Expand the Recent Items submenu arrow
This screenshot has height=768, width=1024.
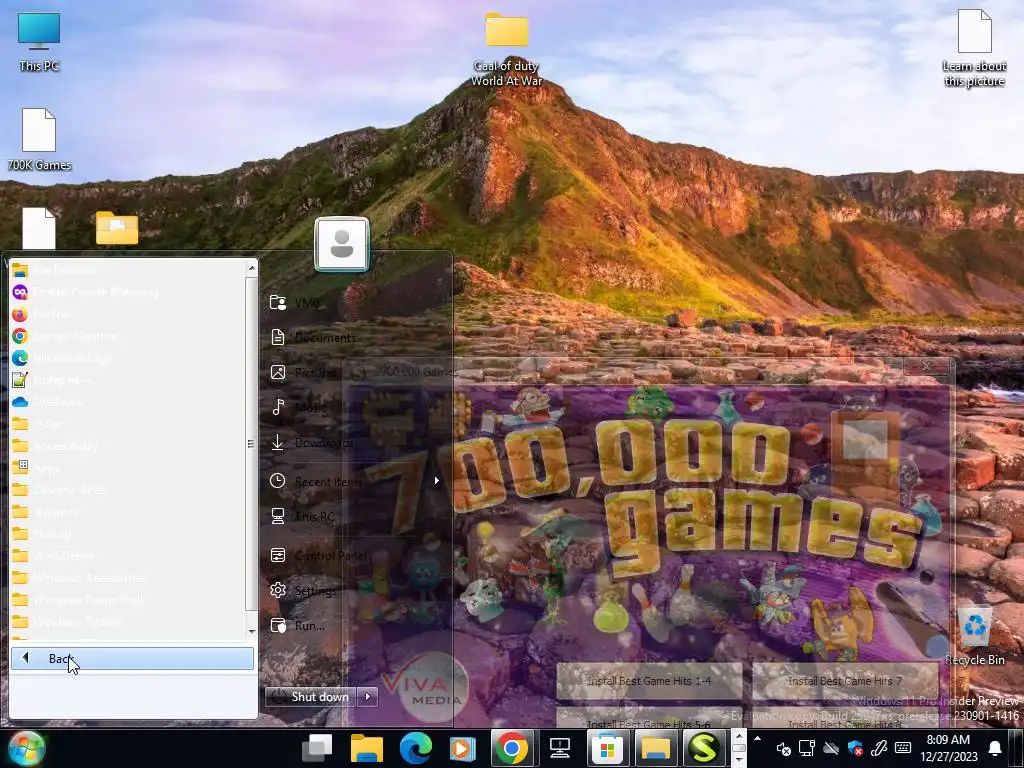pyautogui.click(x=436, y=481)
